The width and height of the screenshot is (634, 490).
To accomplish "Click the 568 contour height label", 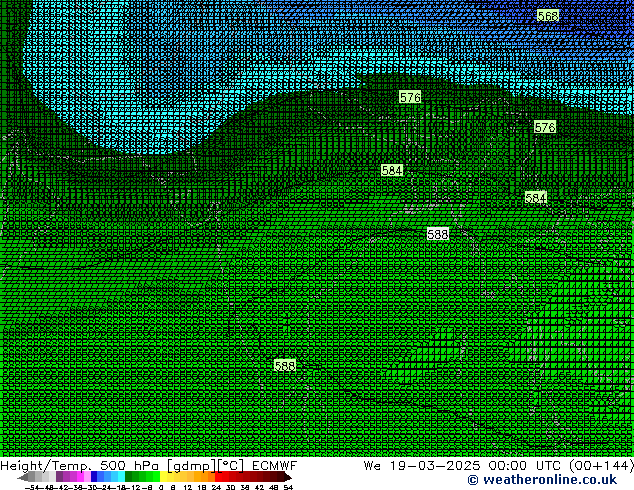I will point(548,16).
